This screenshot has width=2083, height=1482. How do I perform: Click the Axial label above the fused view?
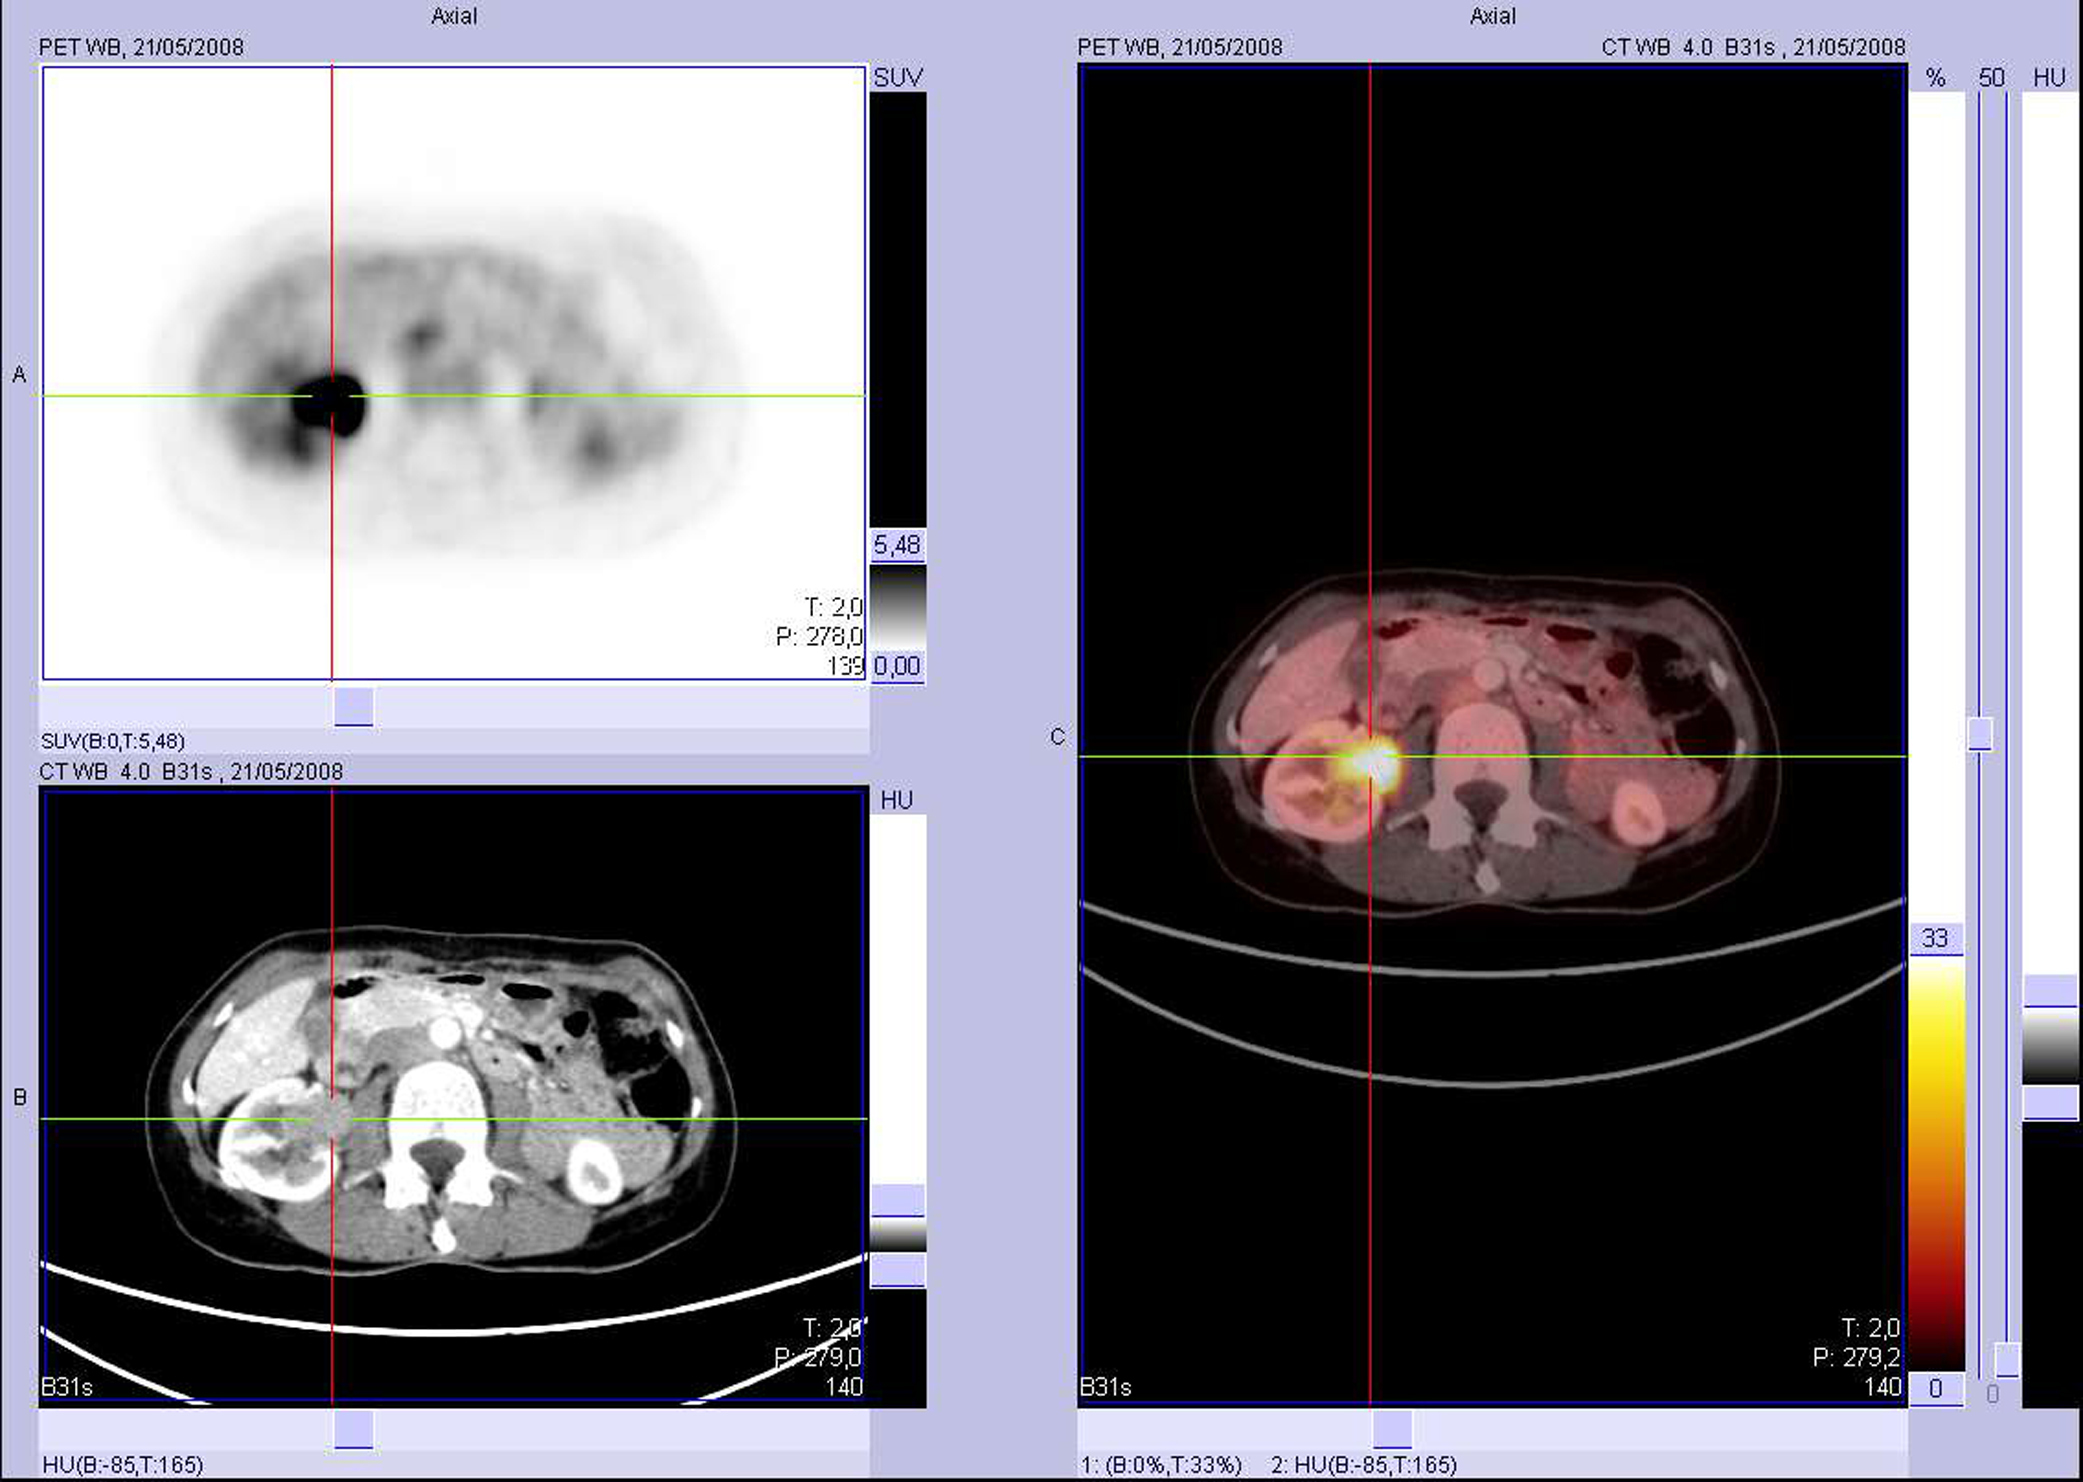(1492, 16)
